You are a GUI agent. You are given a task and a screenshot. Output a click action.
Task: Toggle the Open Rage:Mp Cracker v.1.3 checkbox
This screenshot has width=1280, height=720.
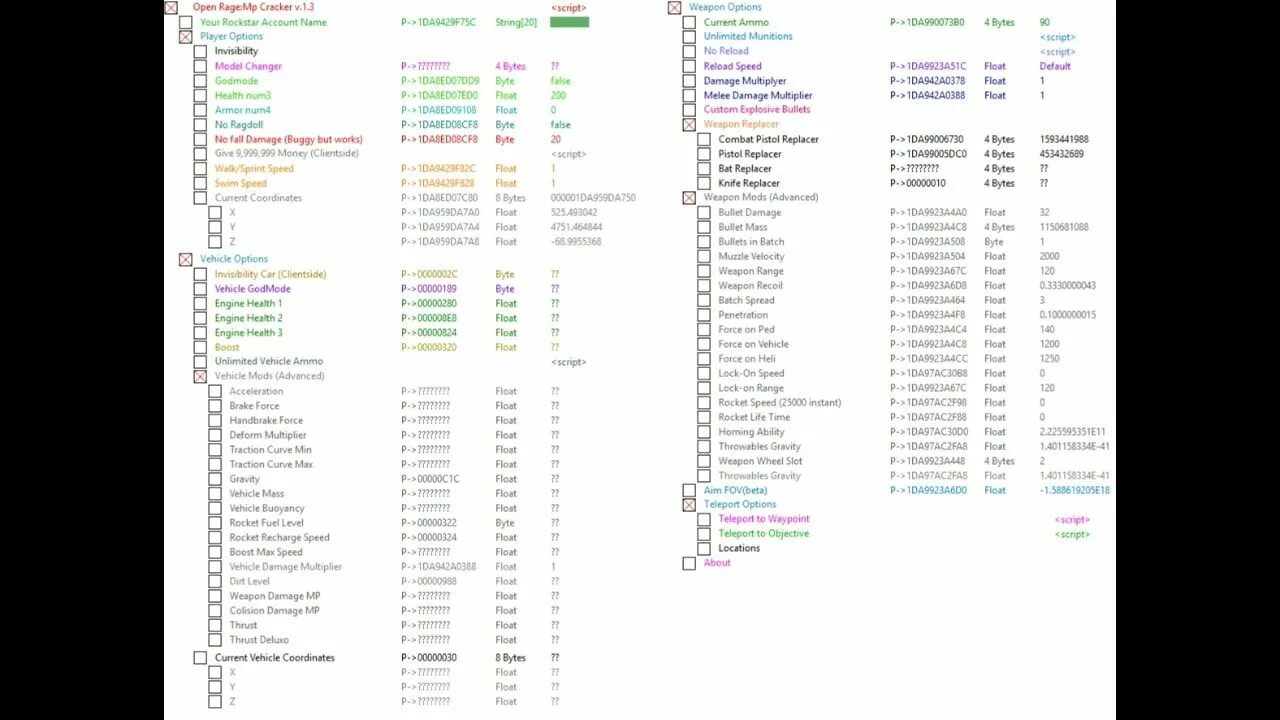pyautogui.click(x=171, y=7)
